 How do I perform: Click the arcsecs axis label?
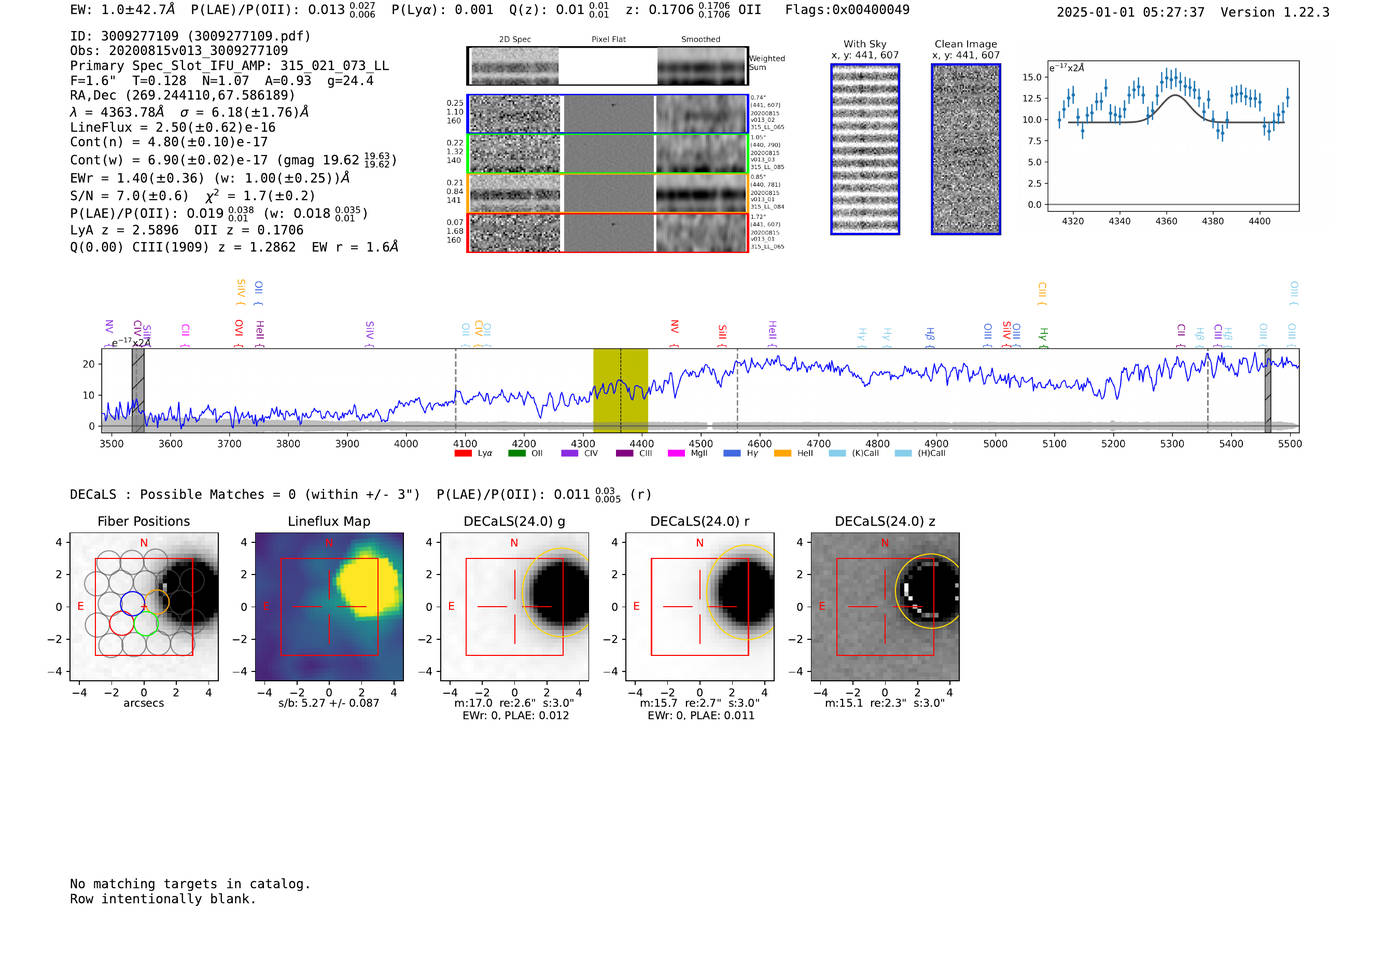click(x=144, y=703)
